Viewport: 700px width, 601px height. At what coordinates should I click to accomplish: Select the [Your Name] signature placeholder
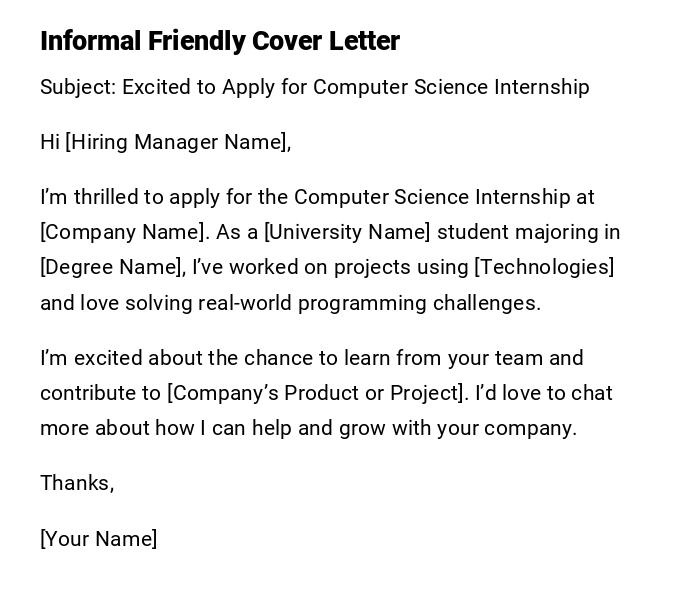(98, 539)
